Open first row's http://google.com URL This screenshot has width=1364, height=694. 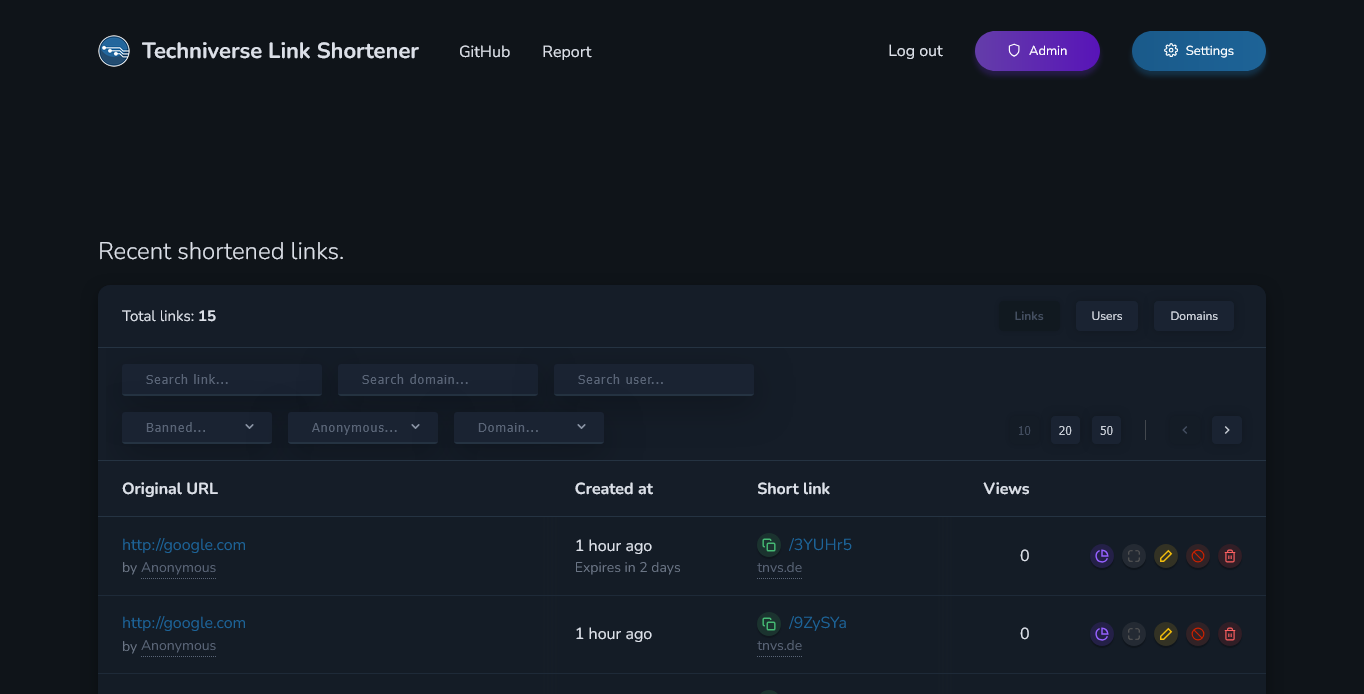tap(184, 545)
